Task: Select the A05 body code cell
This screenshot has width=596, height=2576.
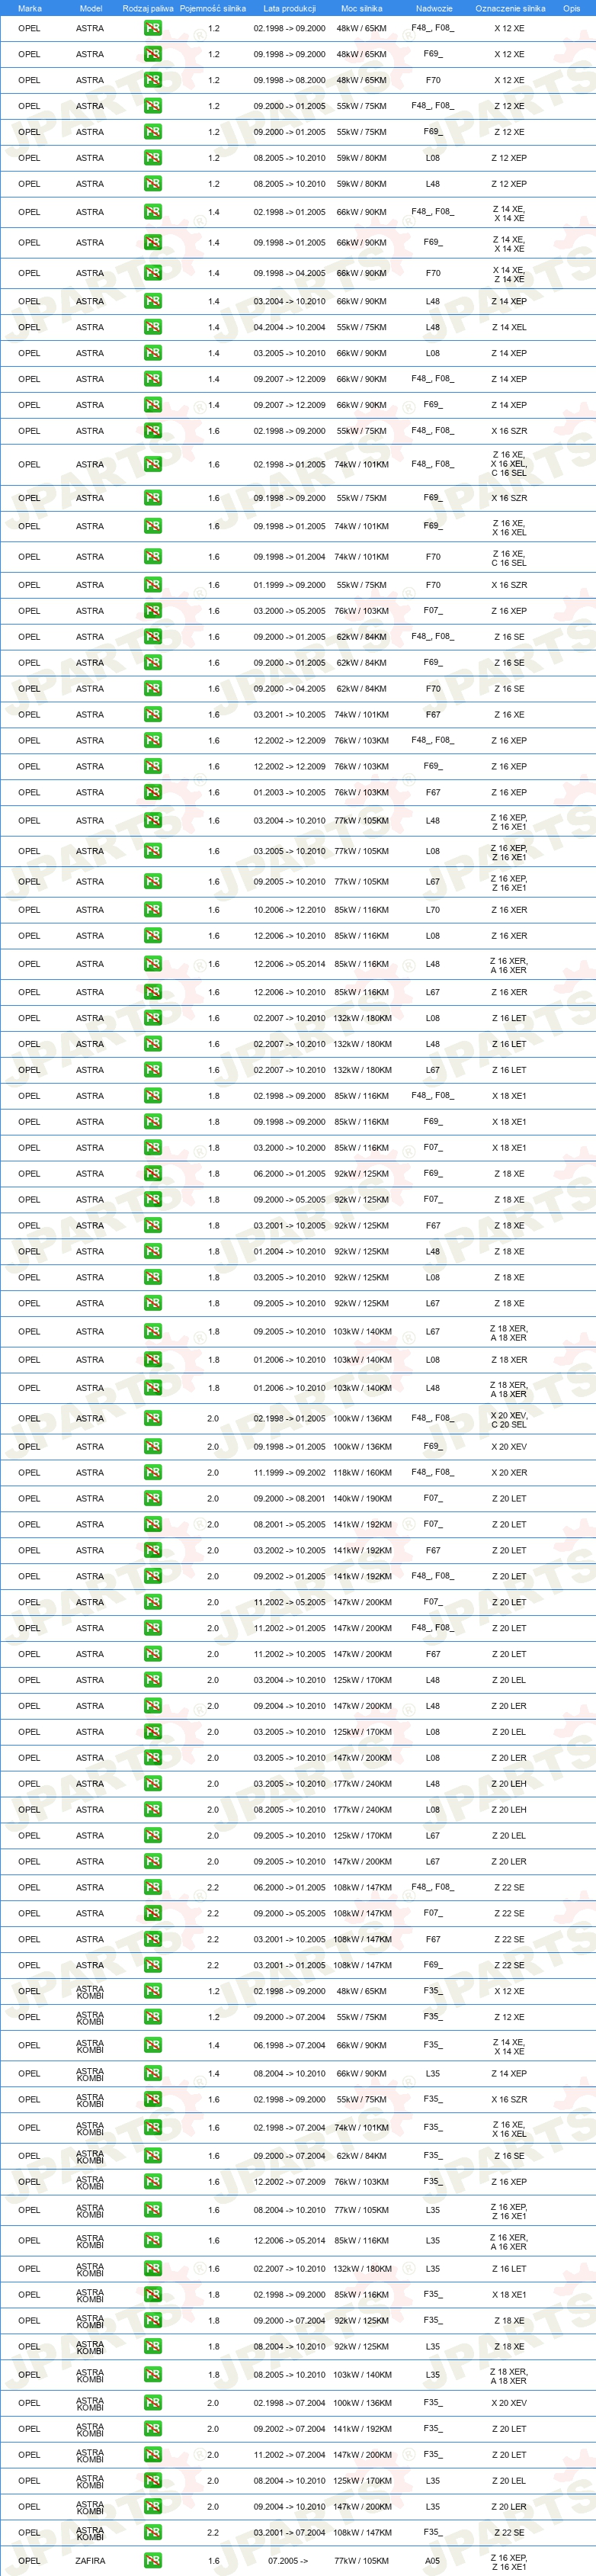Action: click(x=432, y=2561)
